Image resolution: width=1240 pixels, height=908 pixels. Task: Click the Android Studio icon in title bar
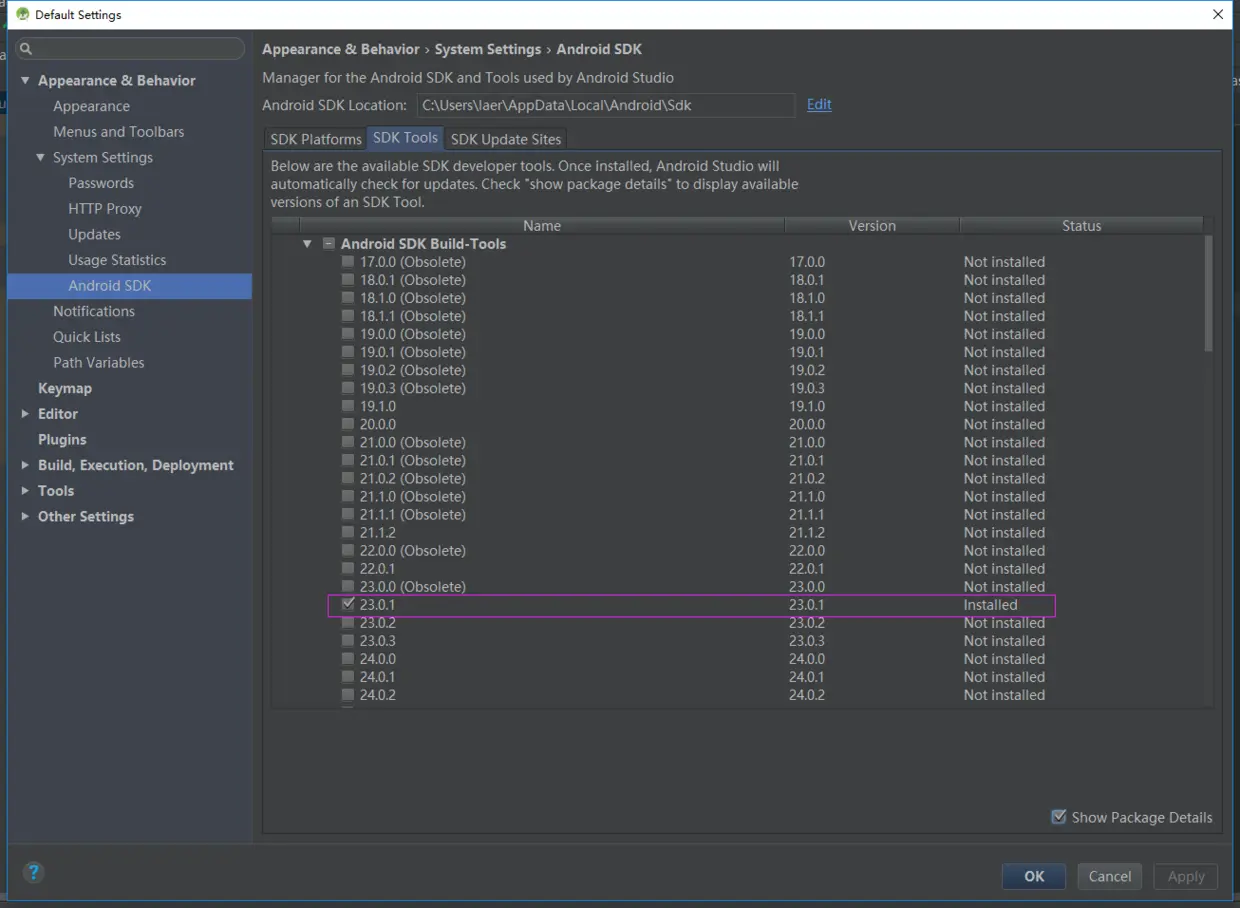[22, 14]
